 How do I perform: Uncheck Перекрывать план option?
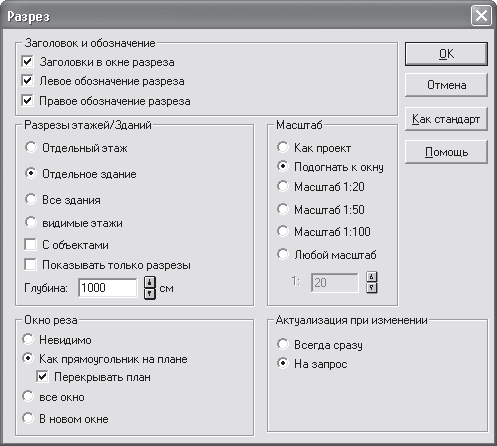(x=42, y=377)
